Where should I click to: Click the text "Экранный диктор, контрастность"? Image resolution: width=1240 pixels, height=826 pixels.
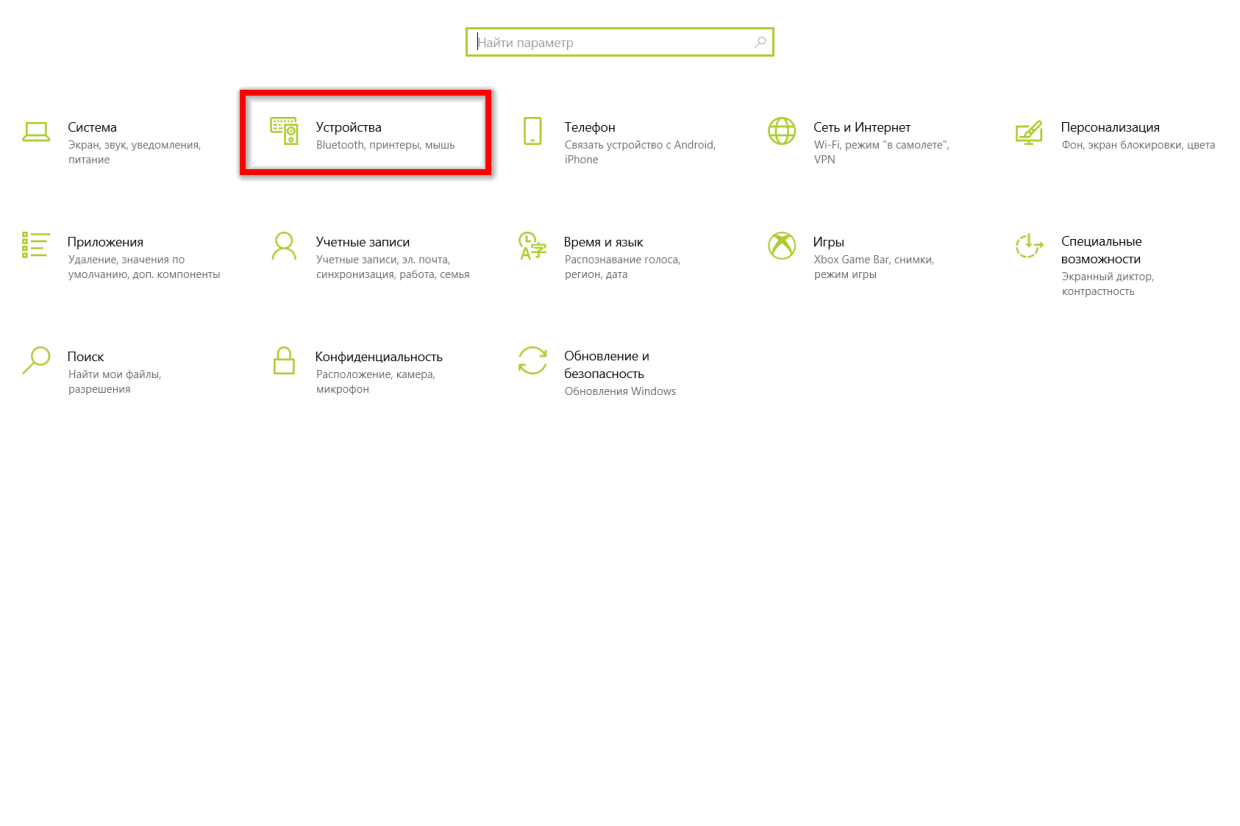click(1107, 283)
